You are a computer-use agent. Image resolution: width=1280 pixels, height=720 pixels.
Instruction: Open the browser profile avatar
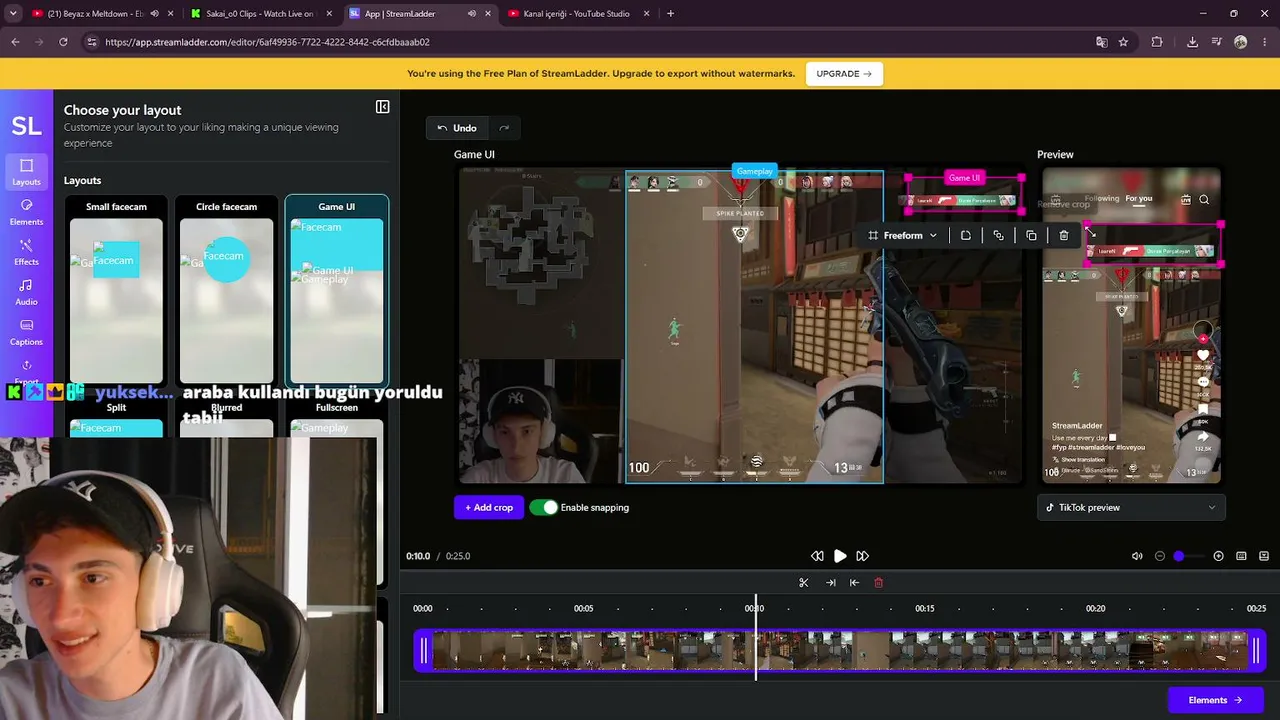tap(1241, 42)
